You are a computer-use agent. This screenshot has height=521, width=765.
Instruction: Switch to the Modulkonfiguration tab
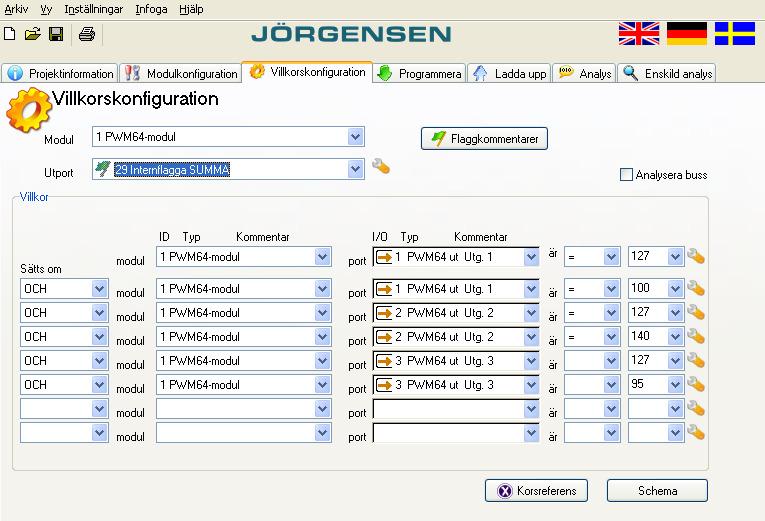[x=181, y=73]
